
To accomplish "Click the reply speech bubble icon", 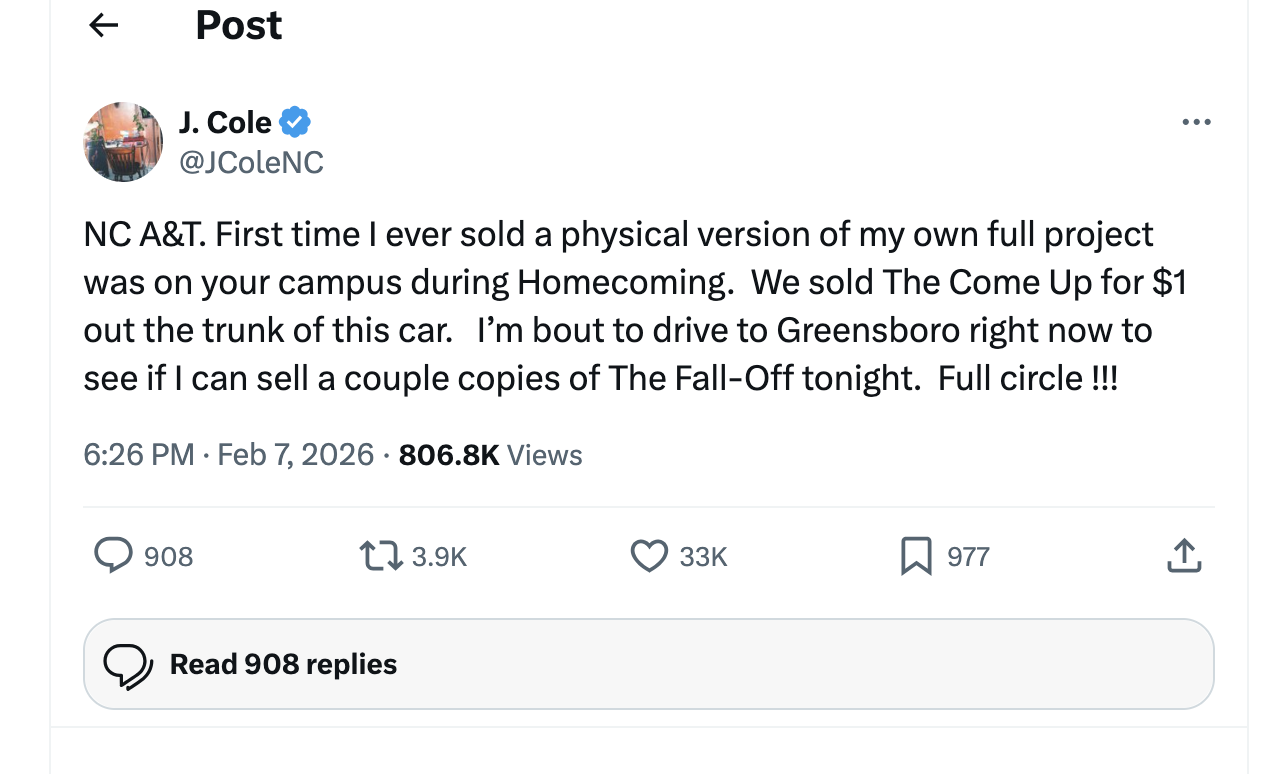I will [113, 555].
